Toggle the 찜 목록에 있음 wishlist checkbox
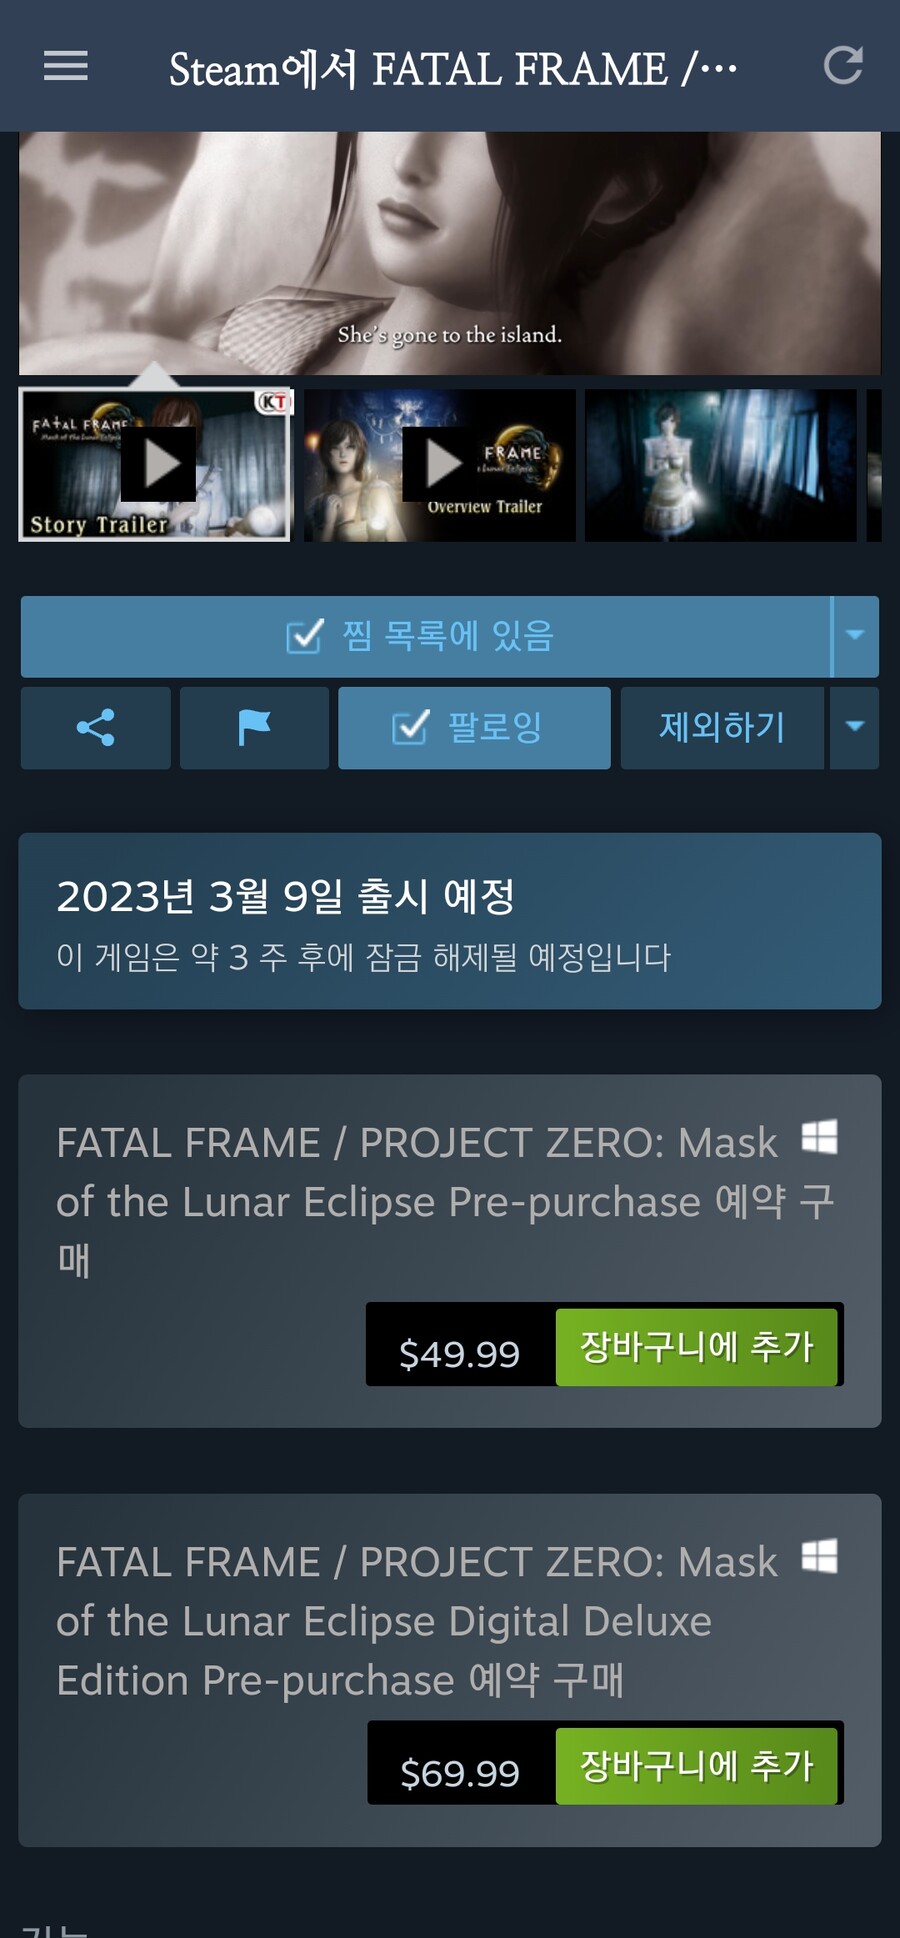Viewport: 900px width, 1938px height. coord(304,636)
